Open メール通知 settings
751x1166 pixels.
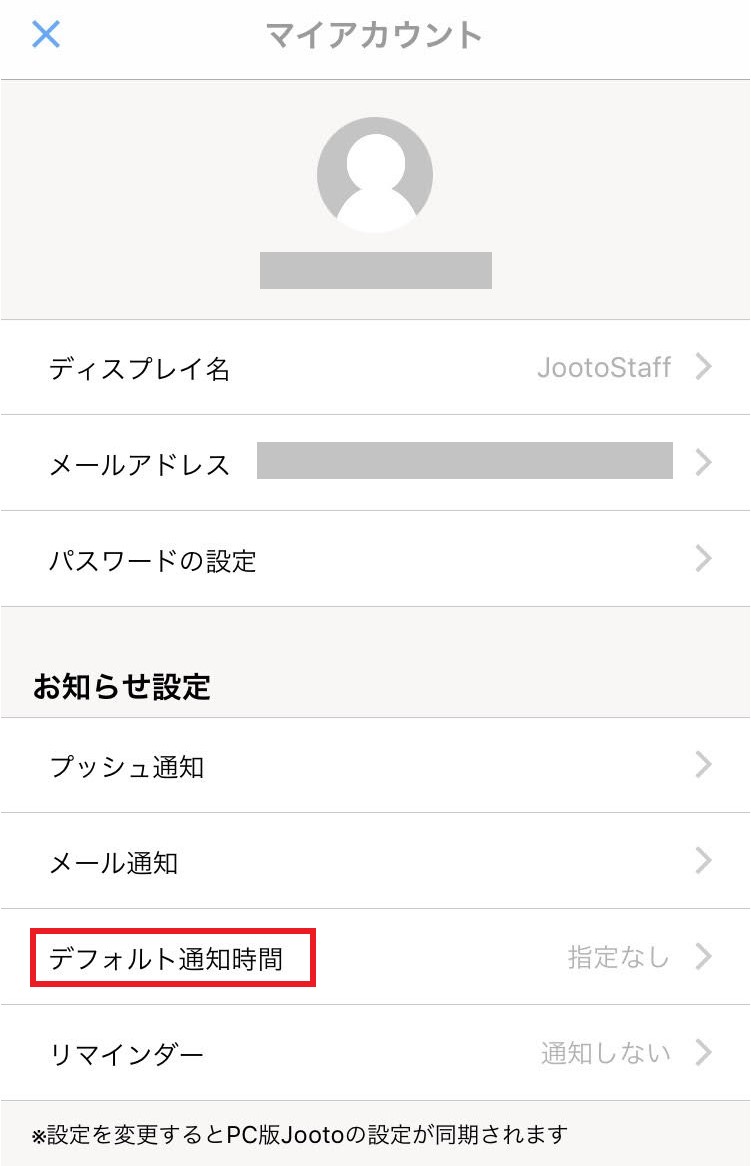114,862
